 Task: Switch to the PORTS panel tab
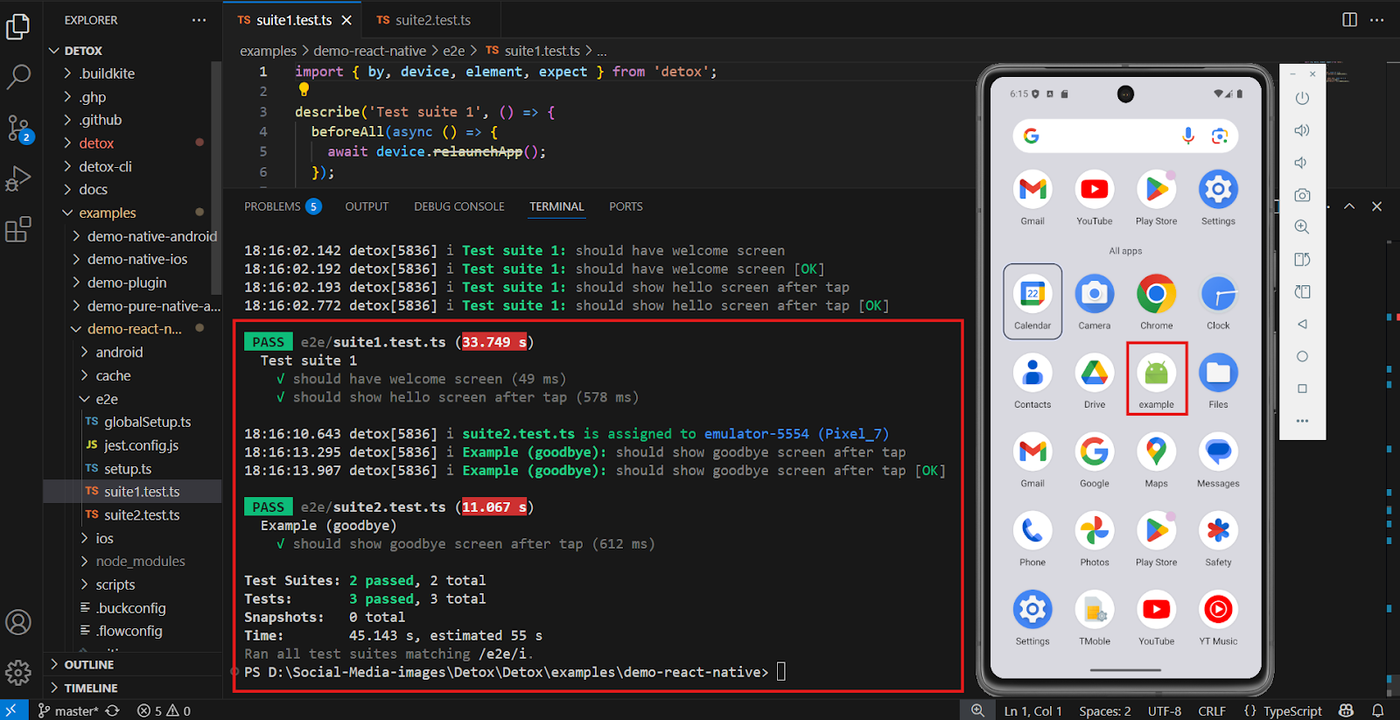(x=626, y=206)
